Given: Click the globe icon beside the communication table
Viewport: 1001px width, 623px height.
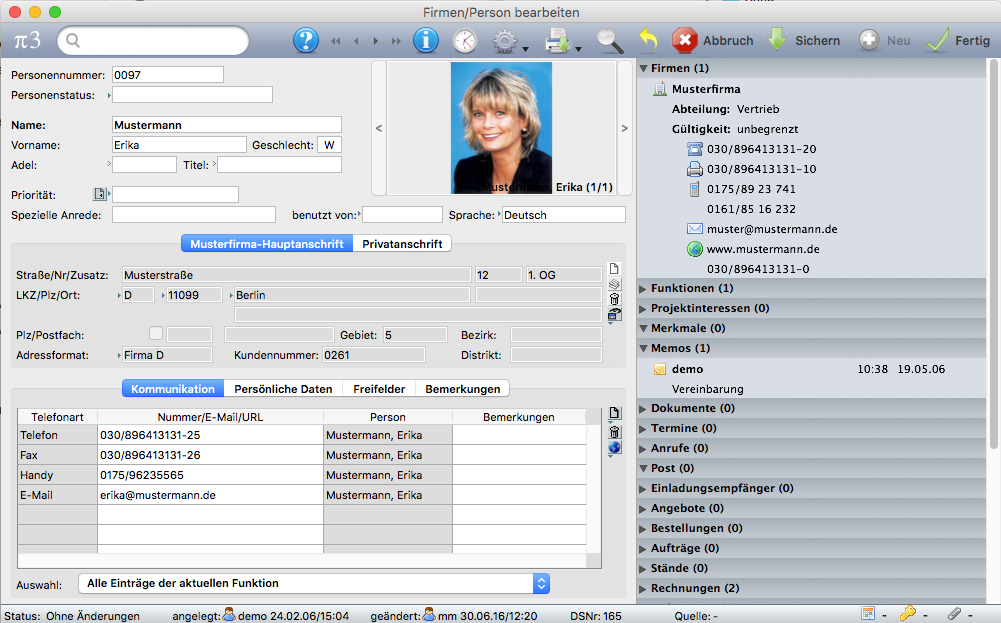Looking at the screenshot, I should coord(614,447).
